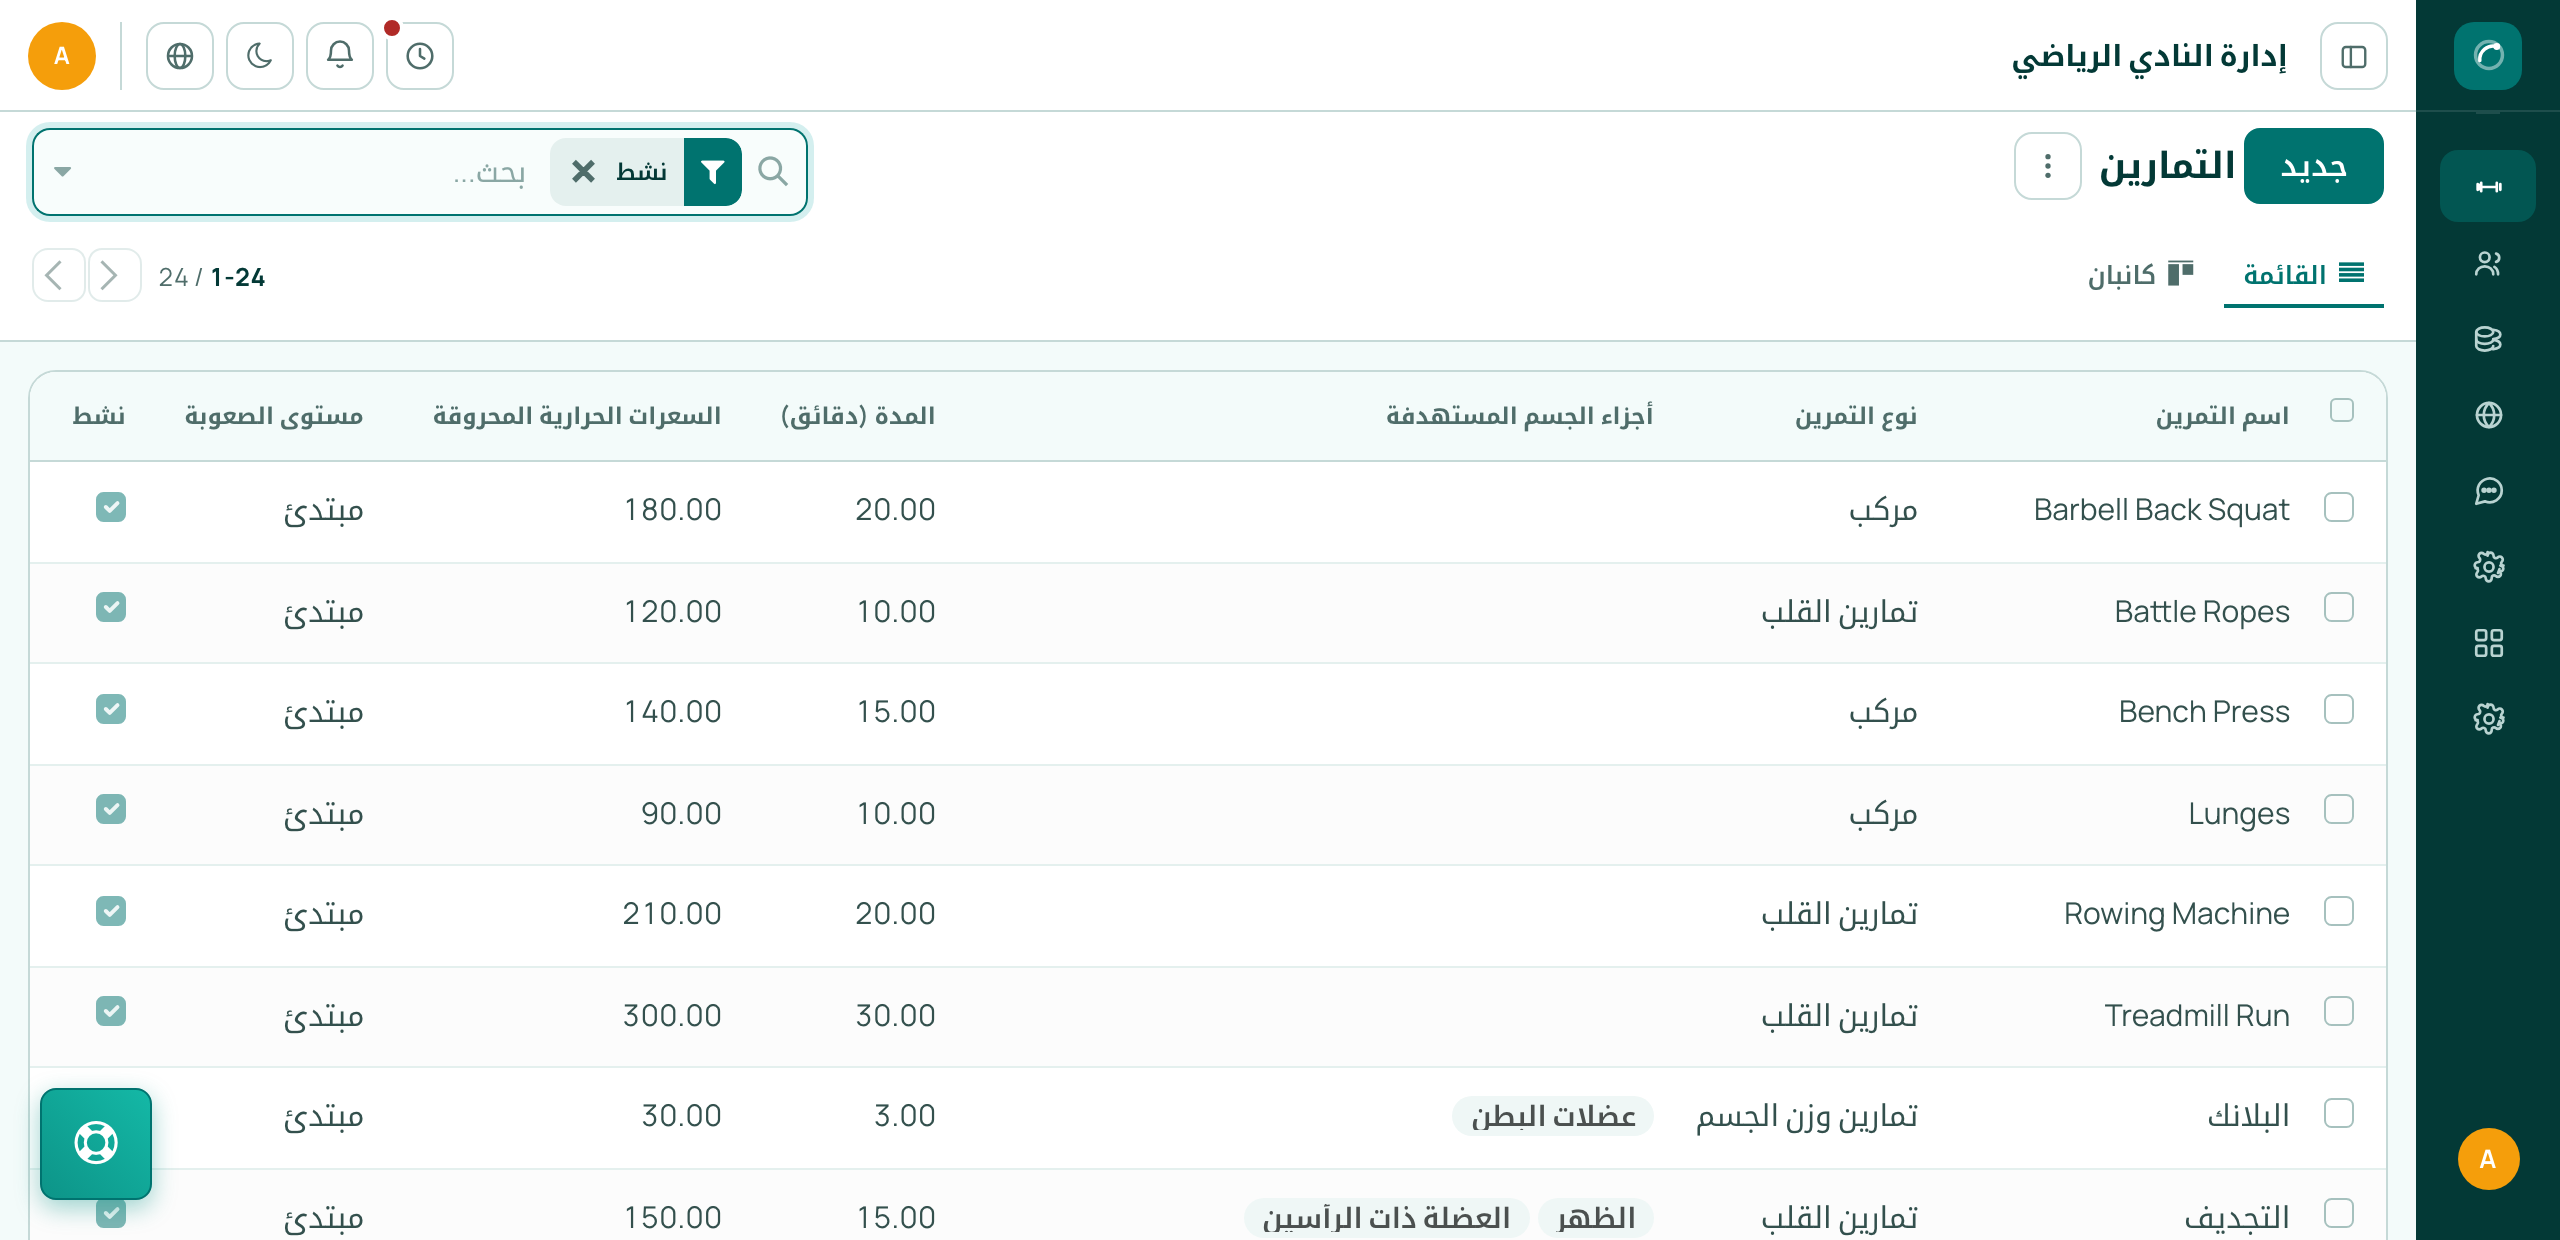Screen dimensions: 2560x1240
Task: Uncheck the active checkbox for Battle Ropes
Action: 111,607
